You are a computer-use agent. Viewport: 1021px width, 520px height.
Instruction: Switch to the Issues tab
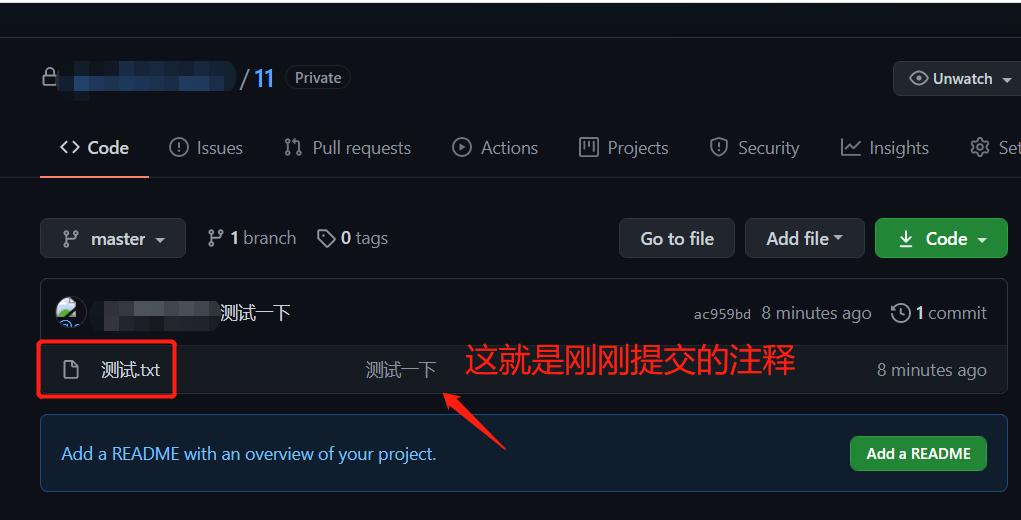pos(206,148)
